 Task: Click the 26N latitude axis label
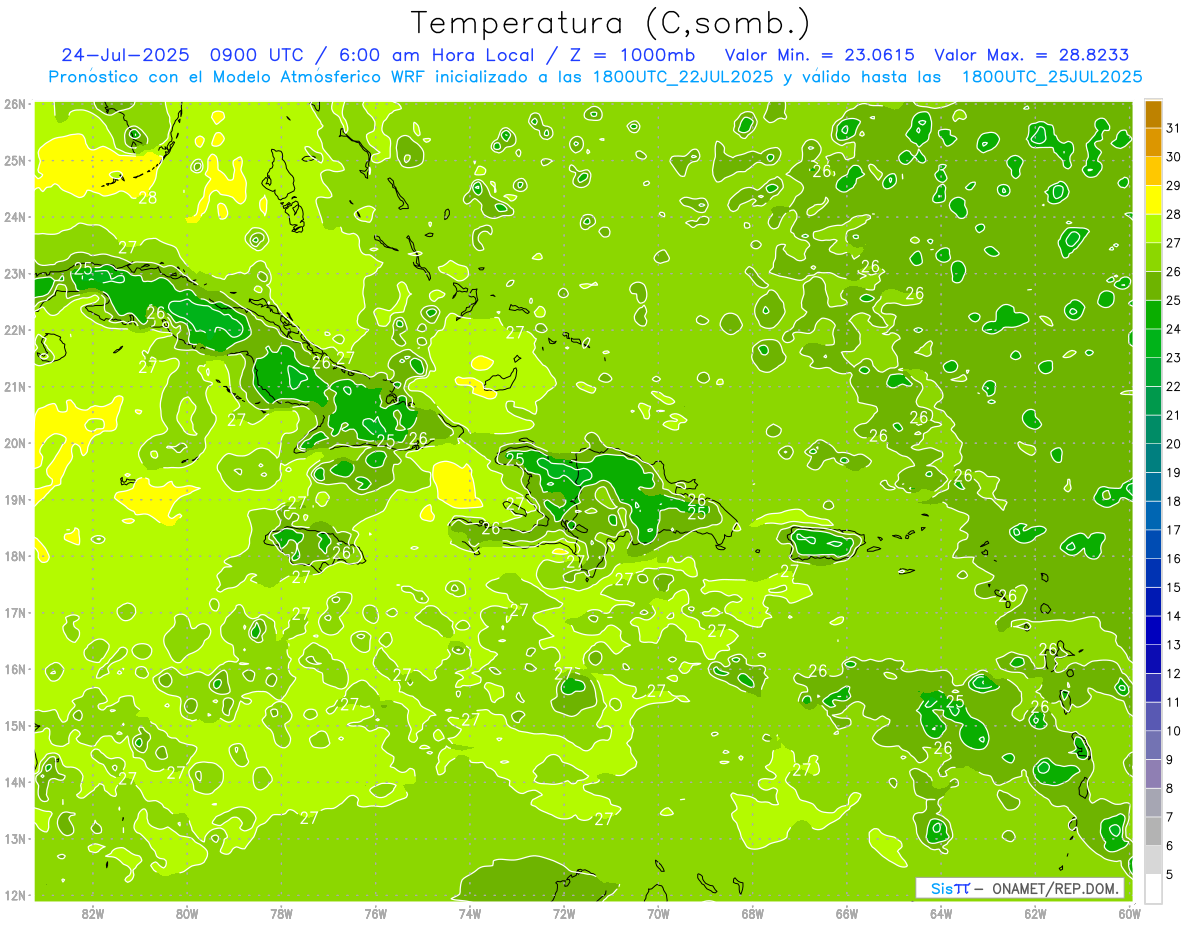tap(15, 104)
